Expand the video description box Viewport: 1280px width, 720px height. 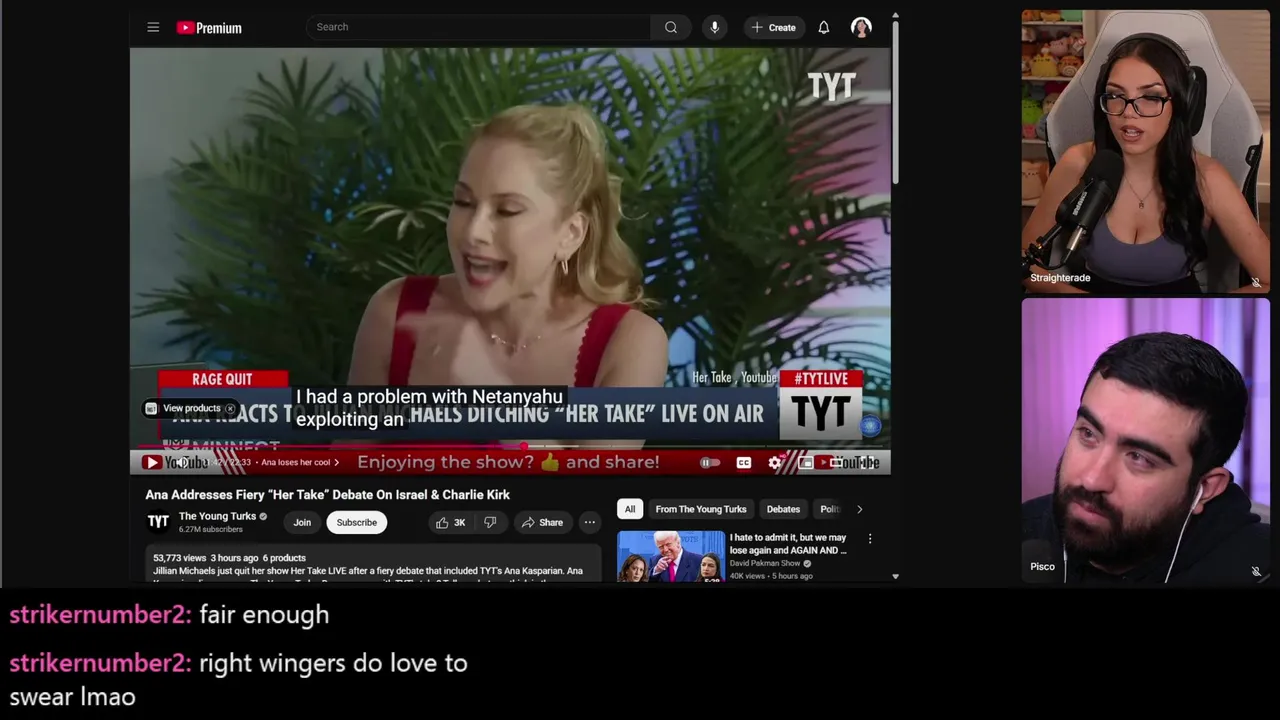pos(373,565)
